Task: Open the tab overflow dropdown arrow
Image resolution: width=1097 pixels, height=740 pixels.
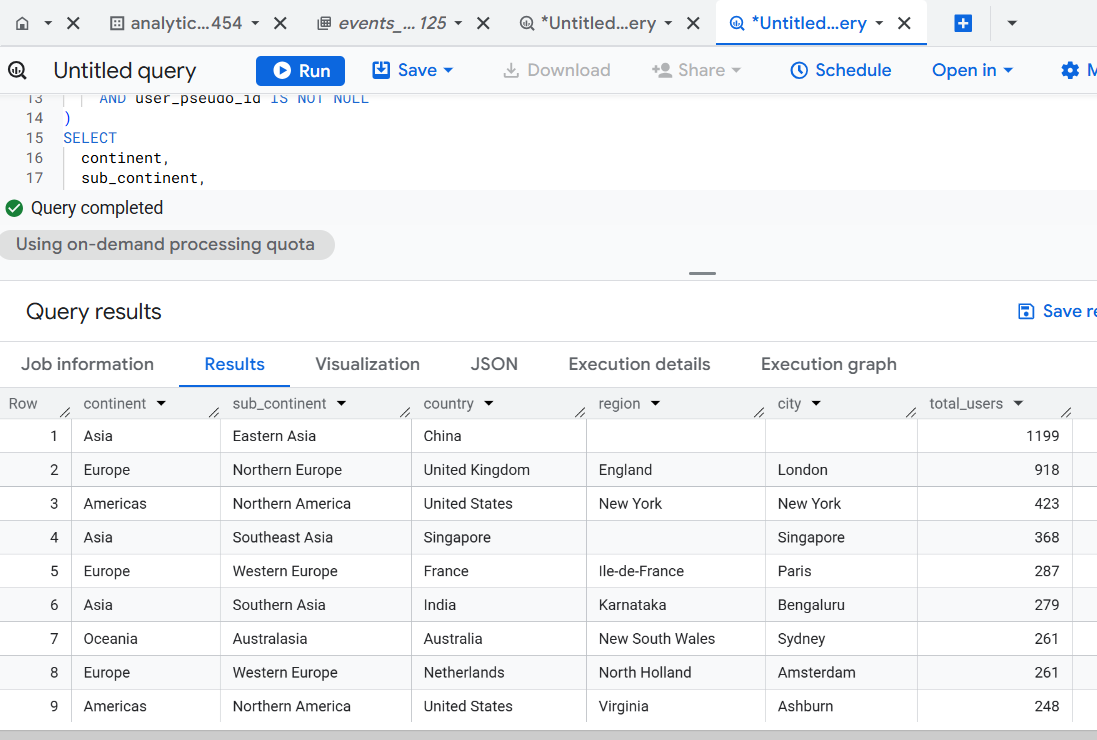Action: [1012, 23]
